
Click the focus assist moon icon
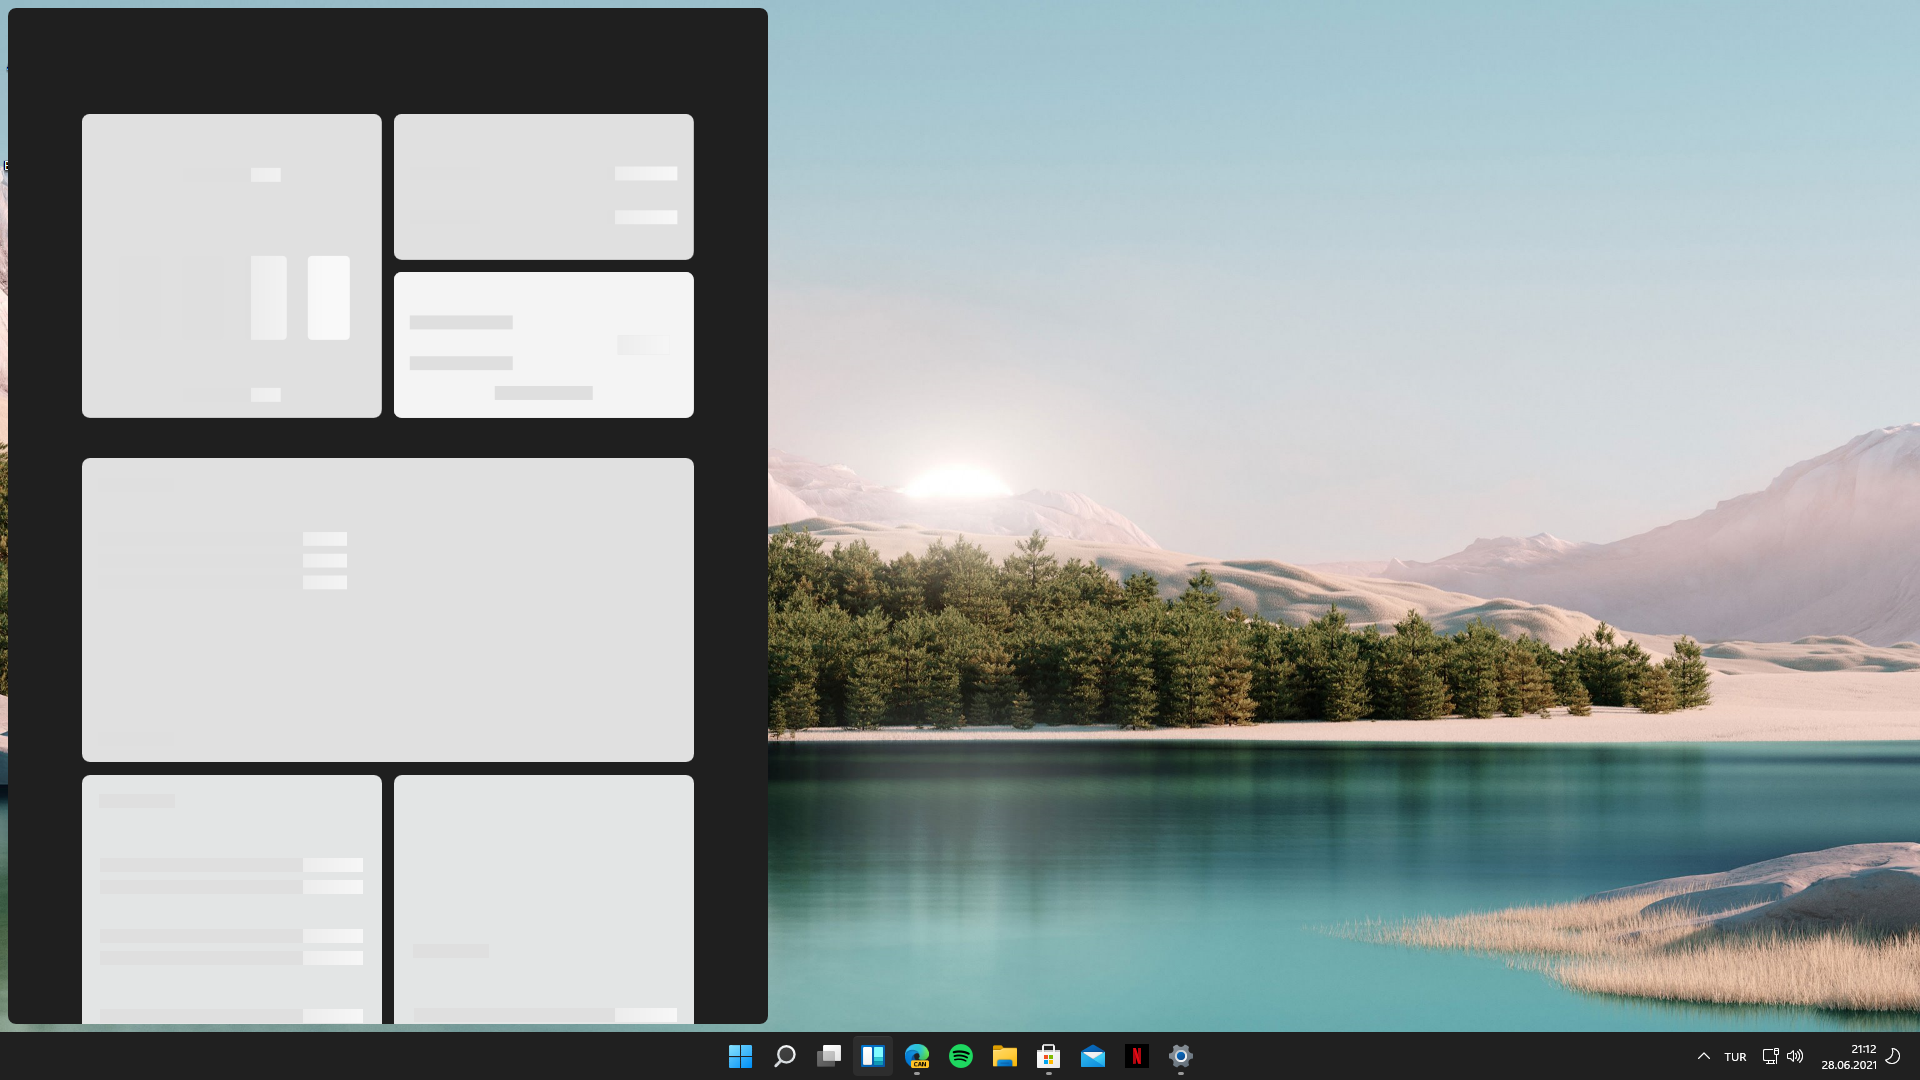click(x=1893, y=1056)
